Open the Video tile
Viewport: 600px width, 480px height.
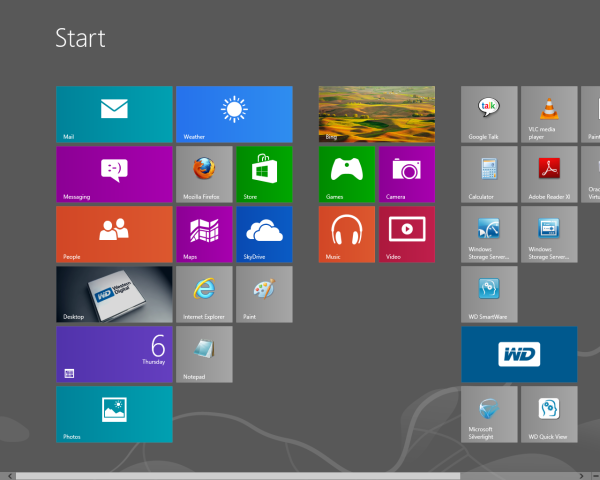tap(407, 234)
